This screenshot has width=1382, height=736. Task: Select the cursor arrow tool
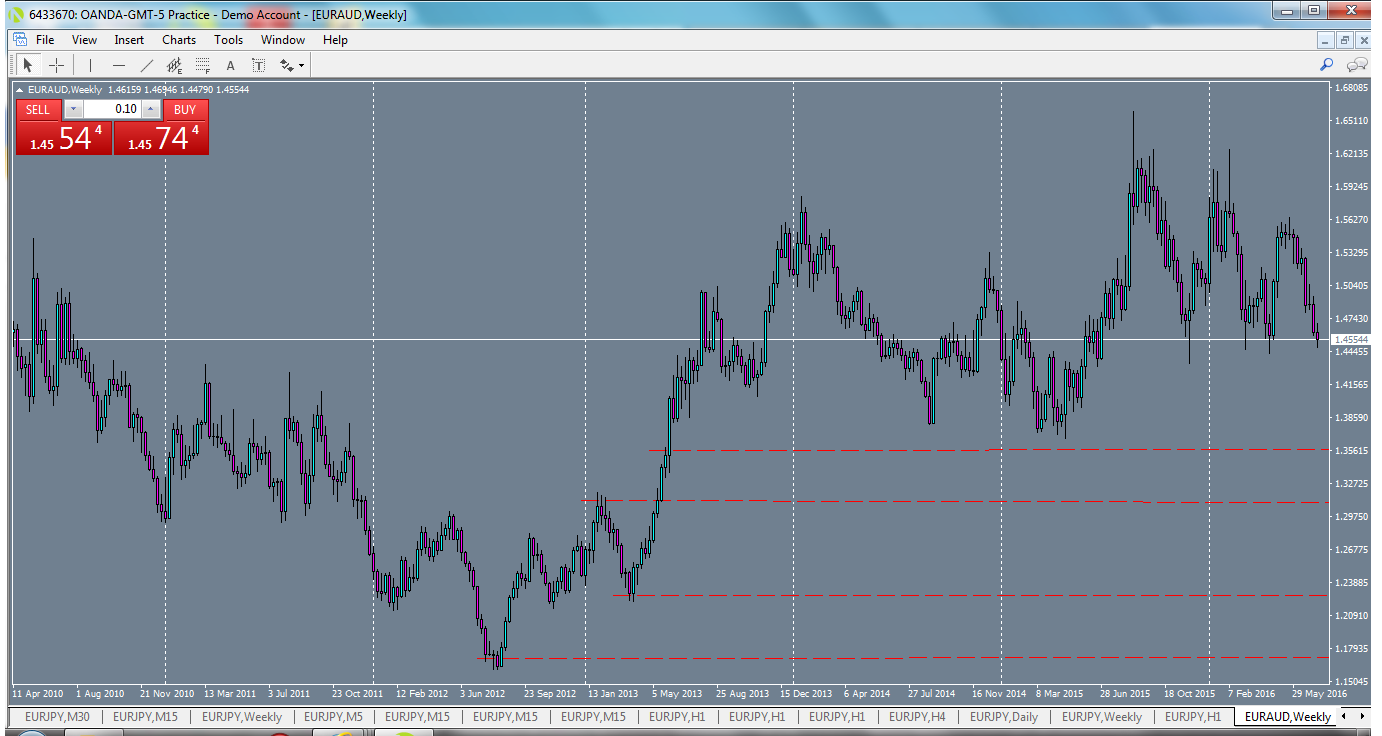click(27, 64)
